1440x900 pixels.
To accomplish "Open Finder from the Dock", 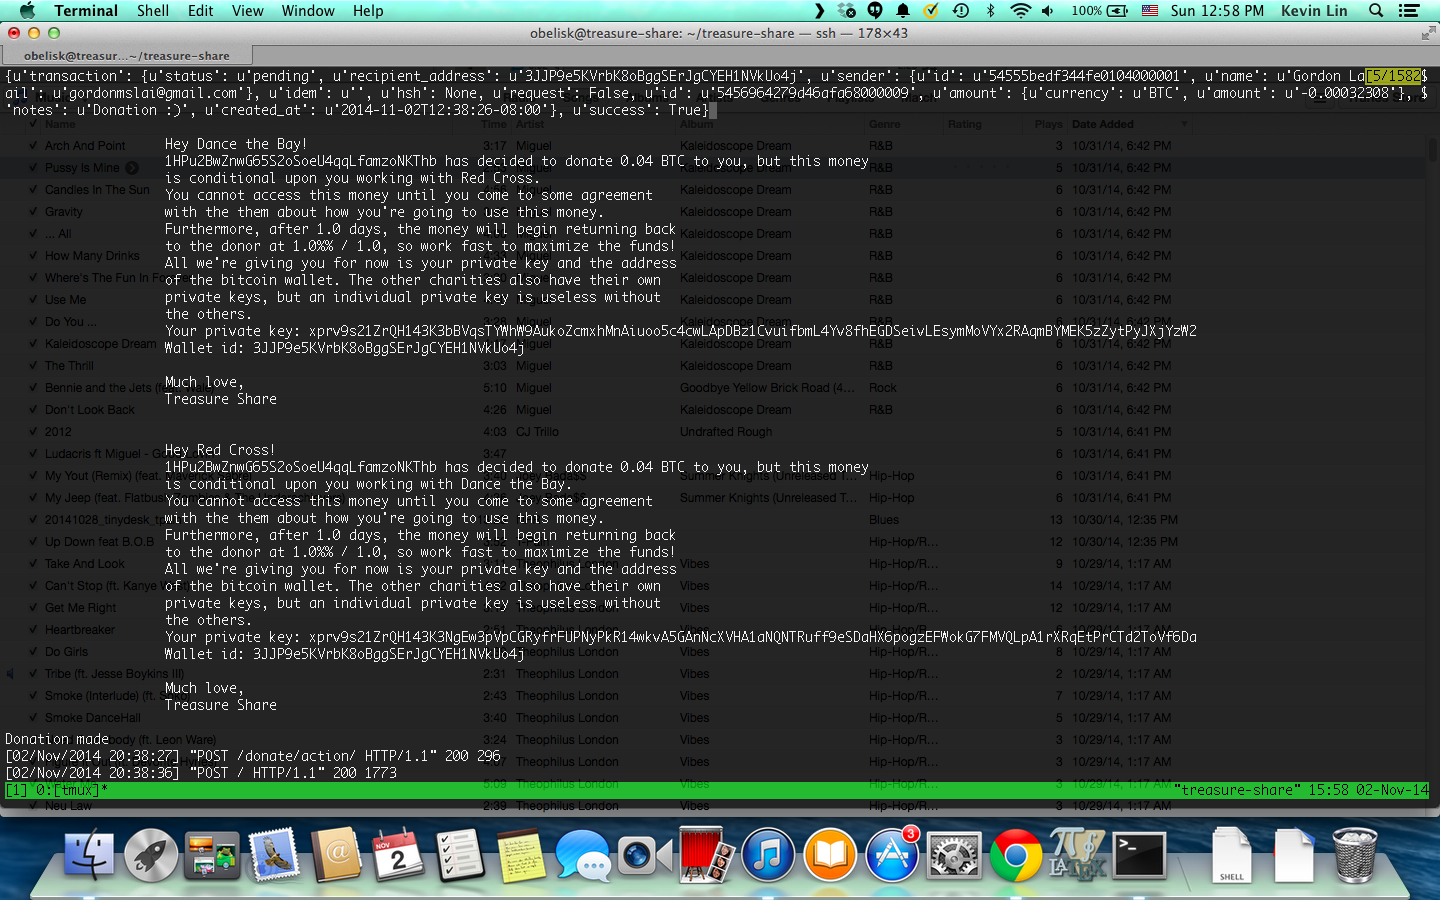I will [89, 856].
